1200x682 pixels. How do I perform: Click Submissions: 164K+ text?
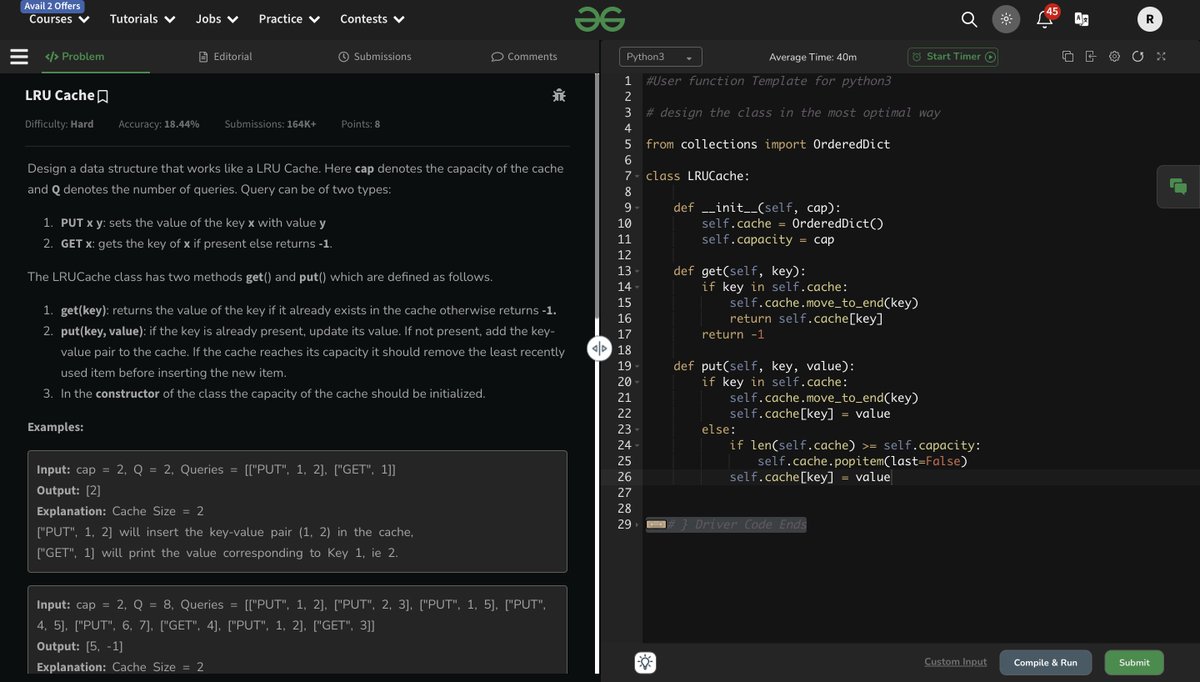[270, 124]
